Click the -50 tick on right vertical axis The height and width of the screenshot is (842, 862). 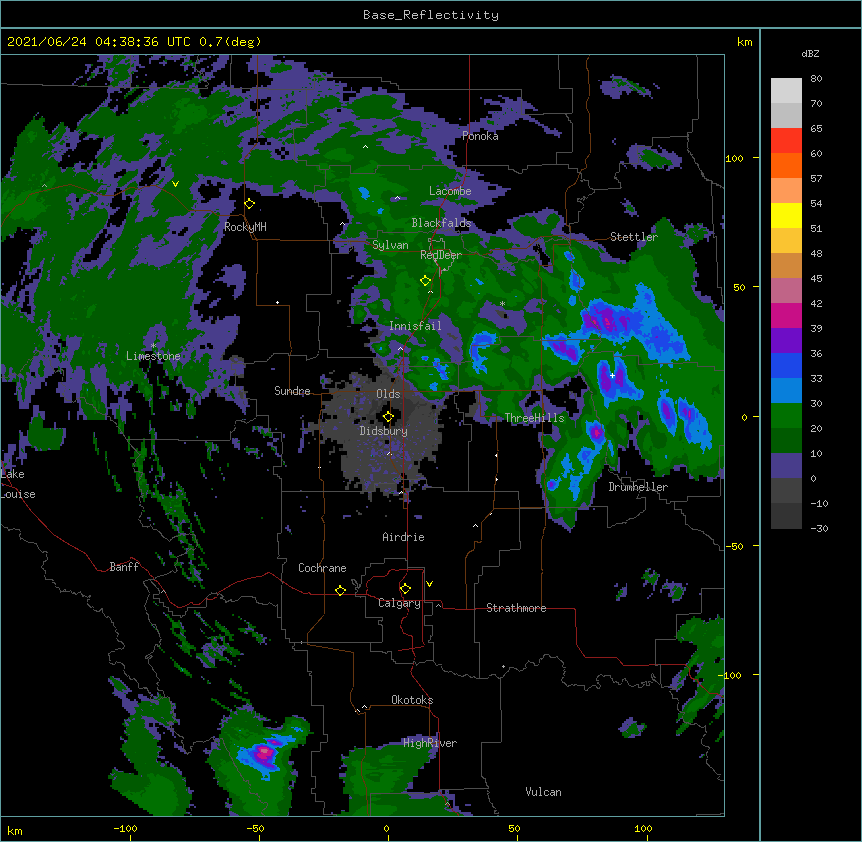(x=734, y=546)
